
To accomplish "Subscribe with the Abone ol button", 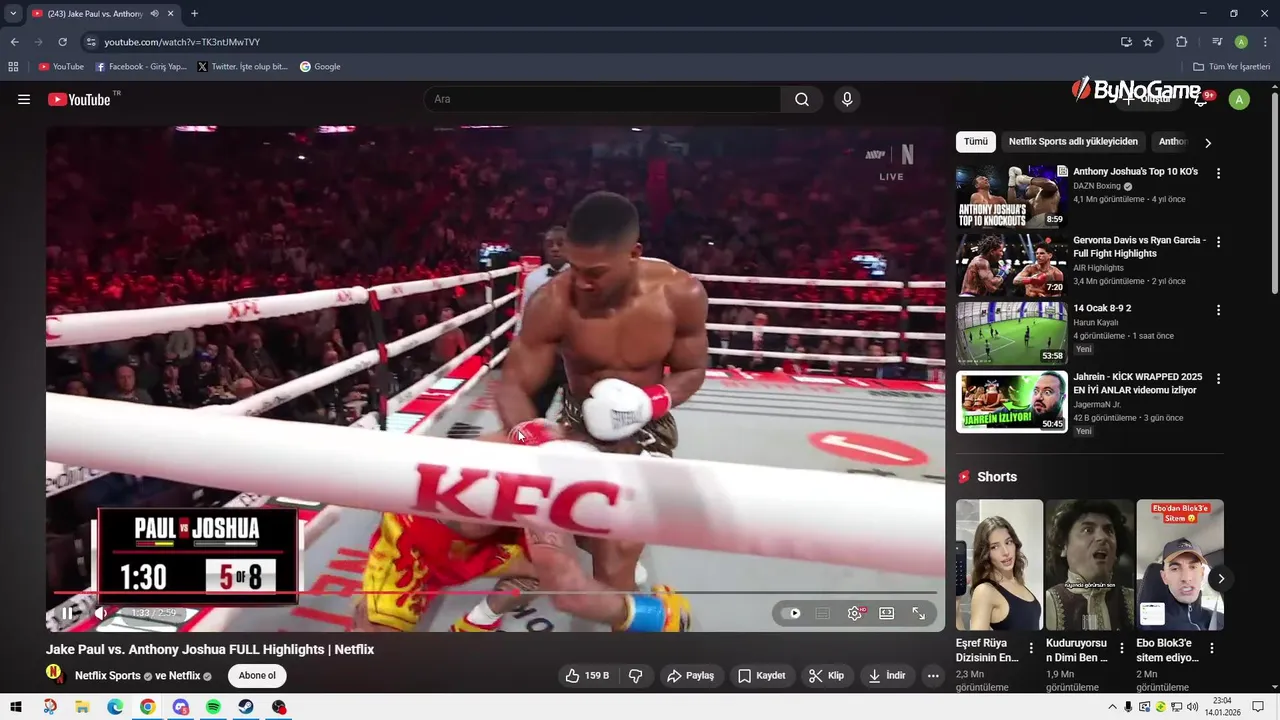I will [257, 676].
